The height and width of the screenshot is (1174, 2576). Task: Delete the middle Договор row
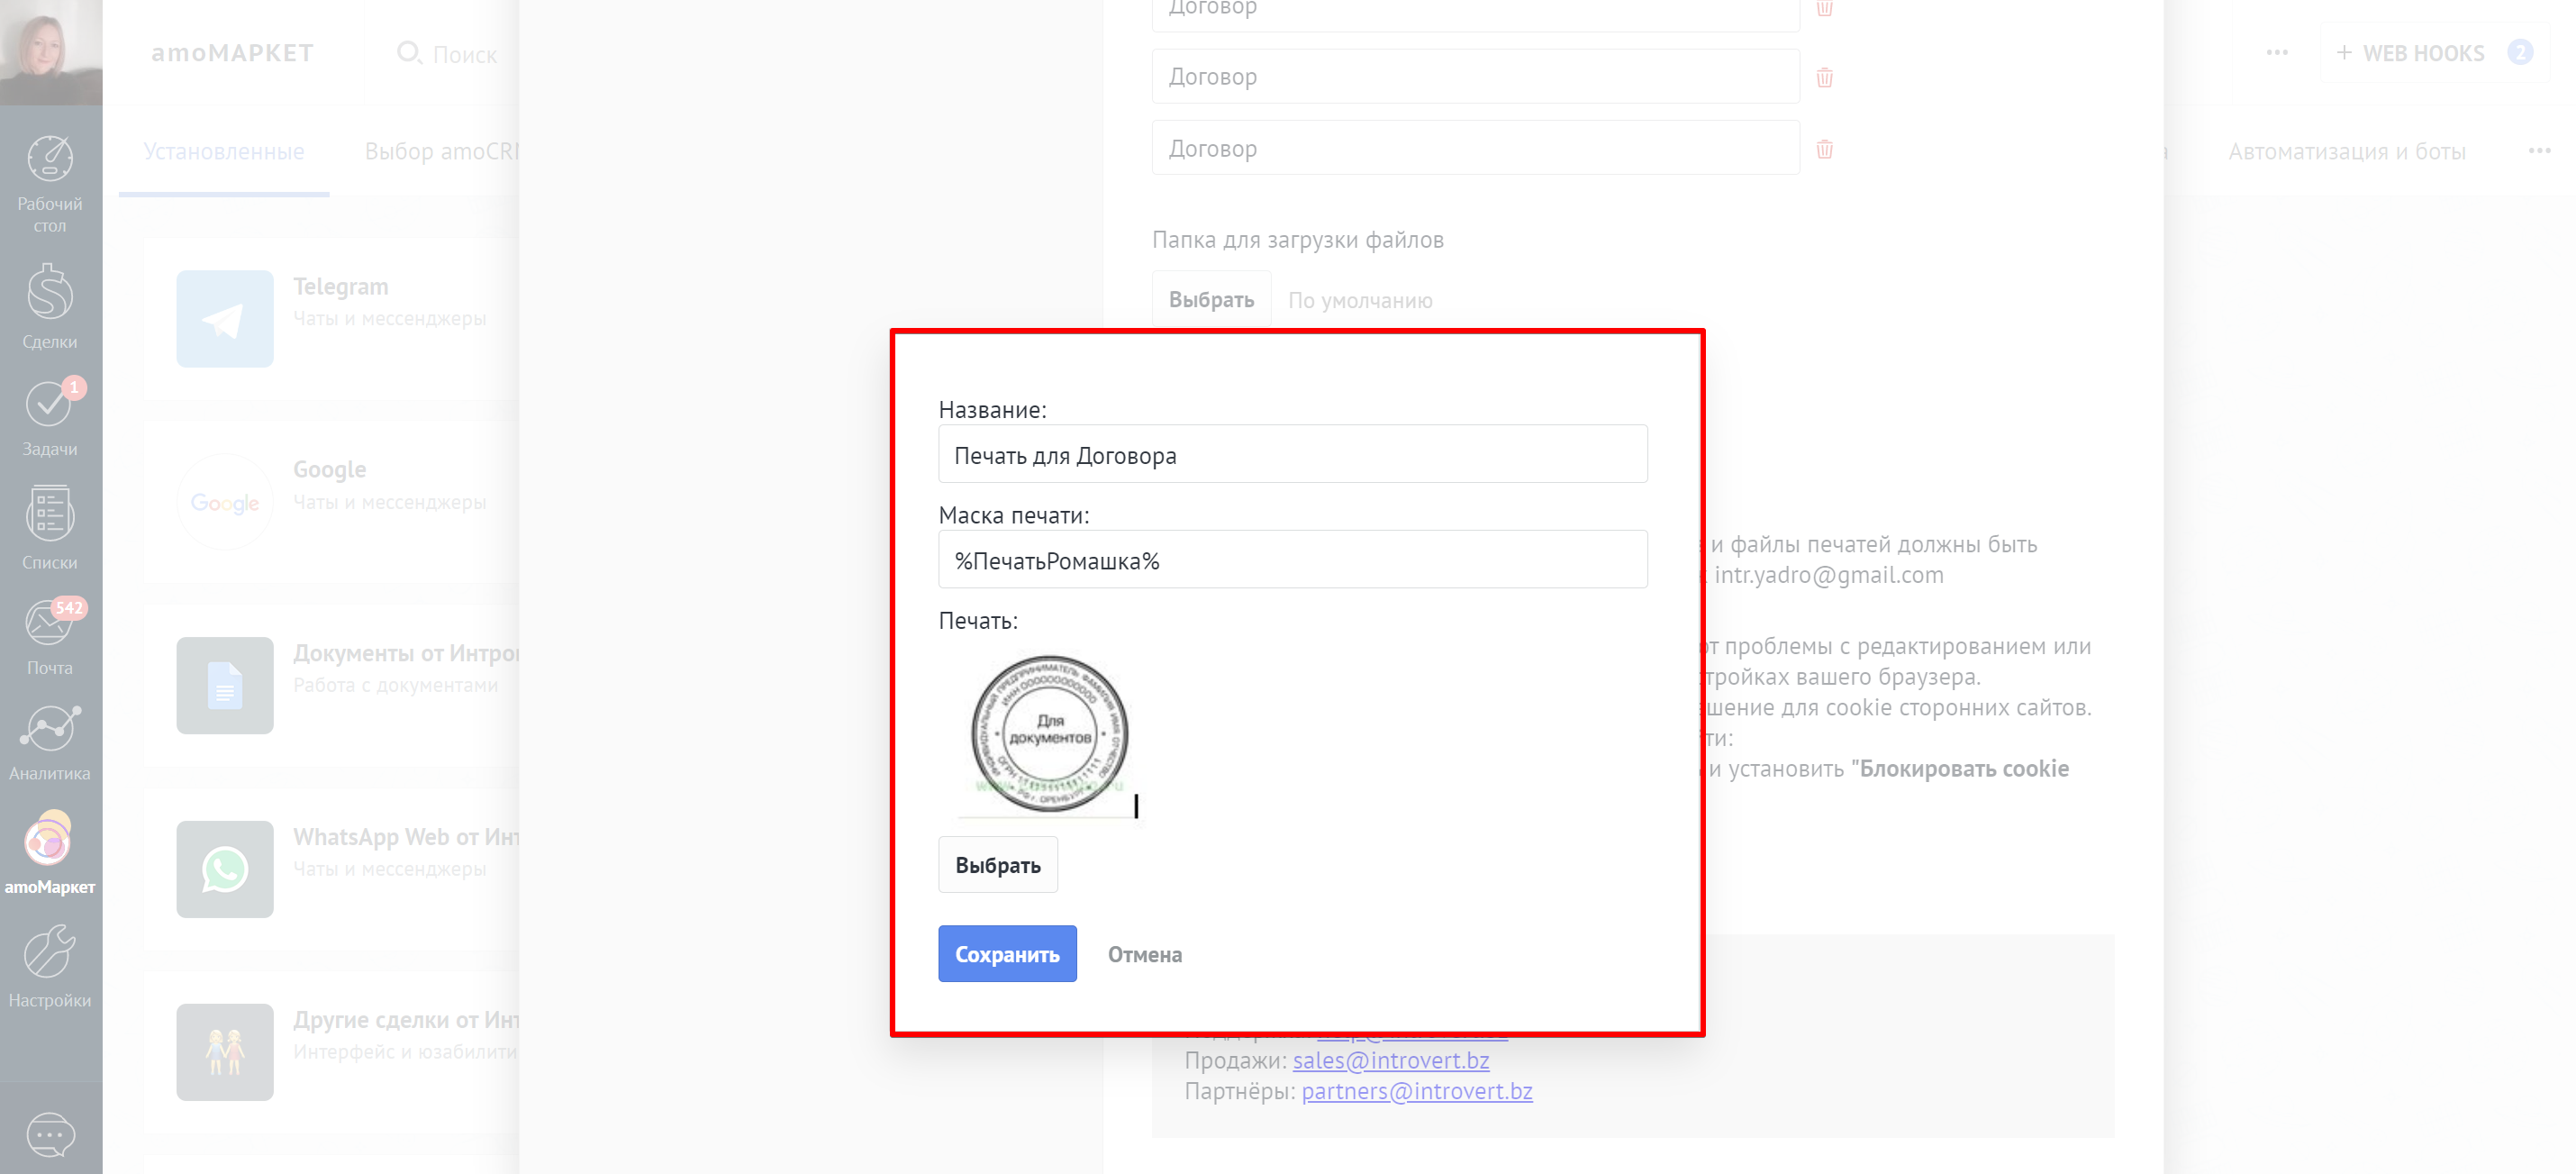click(x=1824, y=77)
